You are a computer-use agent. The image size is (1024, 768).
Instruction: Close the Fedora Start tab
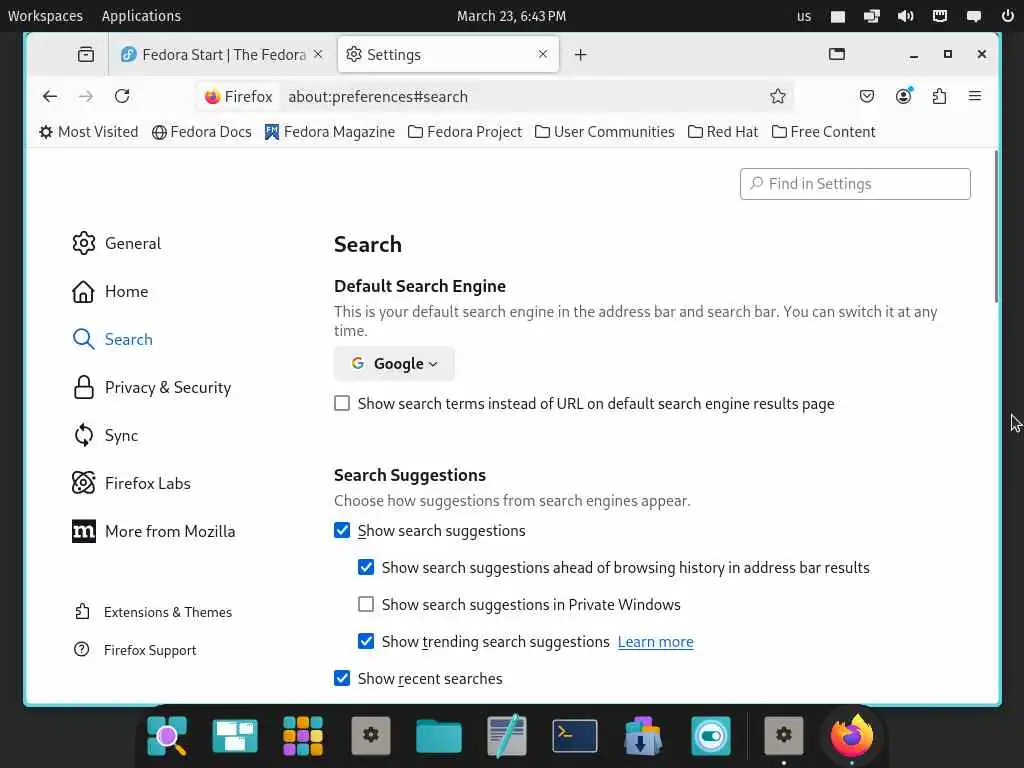click(x=318, y=54)
